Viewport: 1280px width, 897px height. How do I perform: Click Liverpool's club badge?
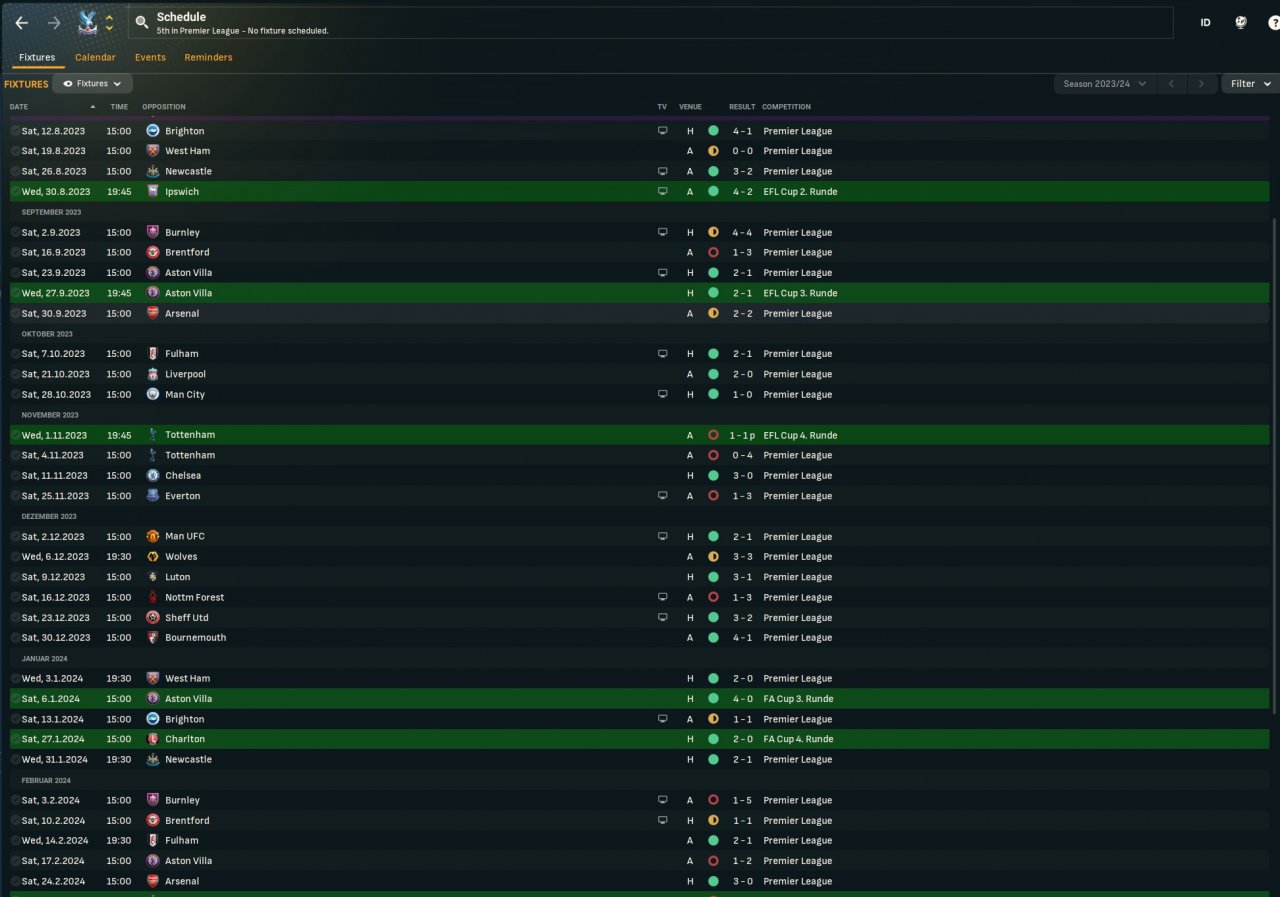point(153,374)
